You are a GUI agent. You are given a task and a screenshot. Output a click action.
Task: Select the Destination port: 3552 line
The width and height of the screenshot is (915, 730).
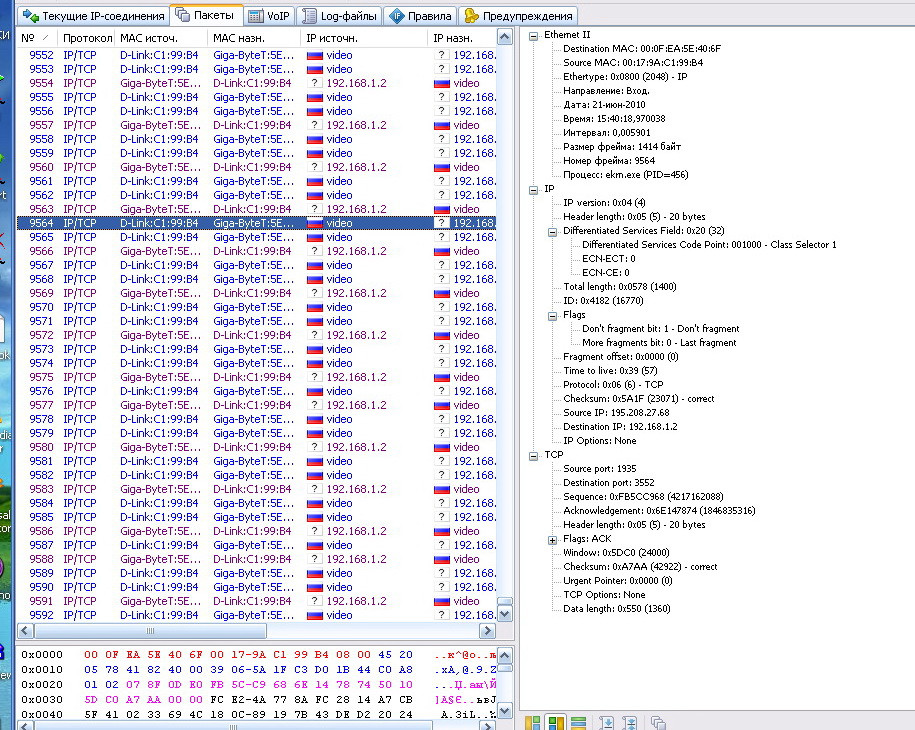[609, 483]
